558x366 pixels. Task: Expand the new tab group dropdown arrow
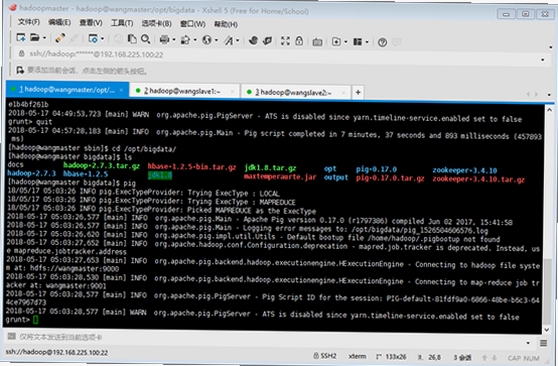click(x=346, y=42)
